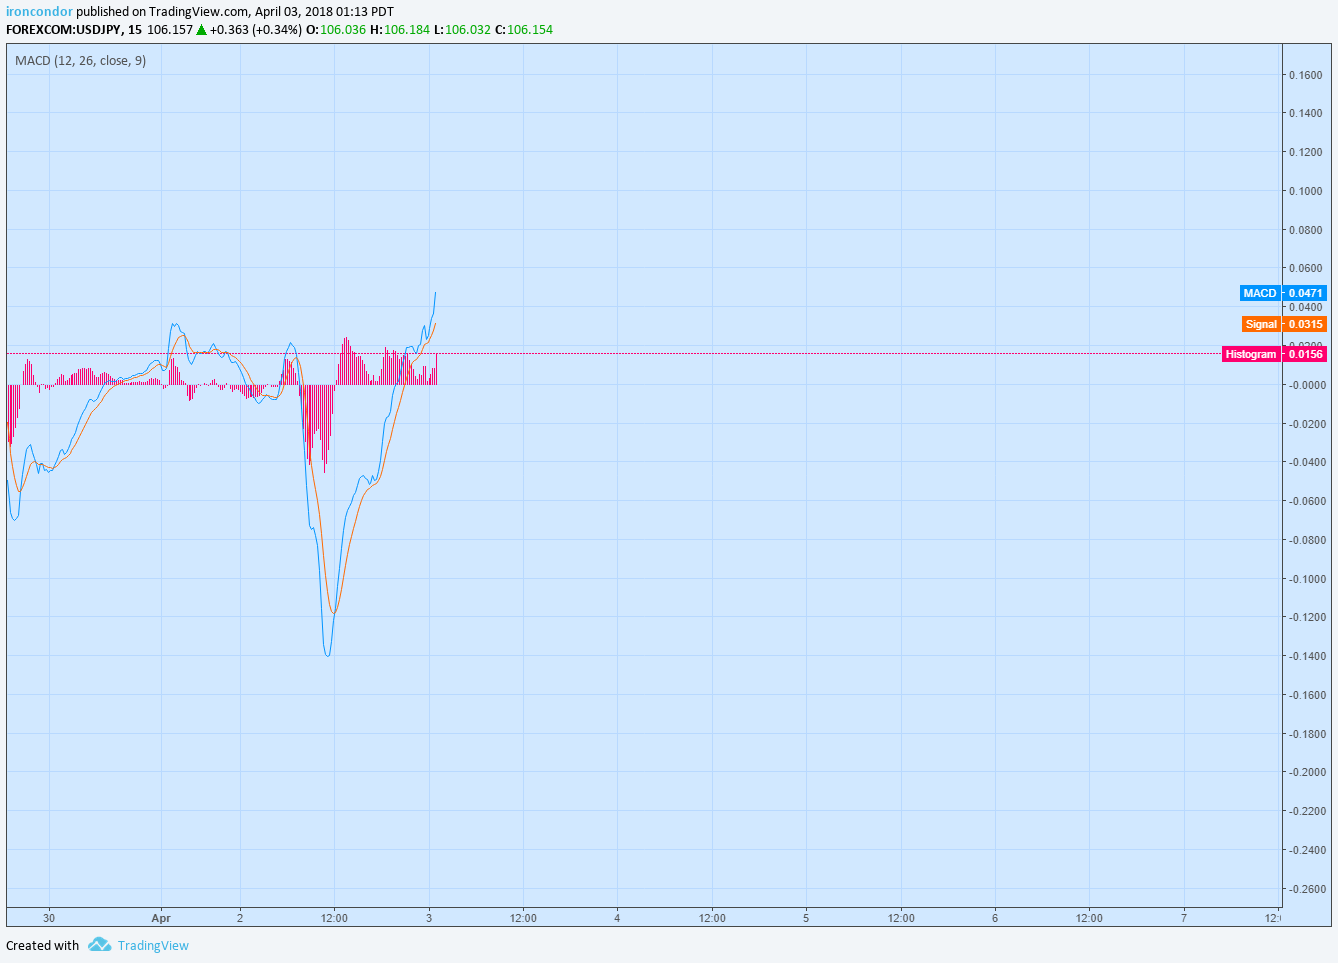This screenshot has width=1338, height=963.
Task: Click the date 5 axis label
Action: pos(806,918)
